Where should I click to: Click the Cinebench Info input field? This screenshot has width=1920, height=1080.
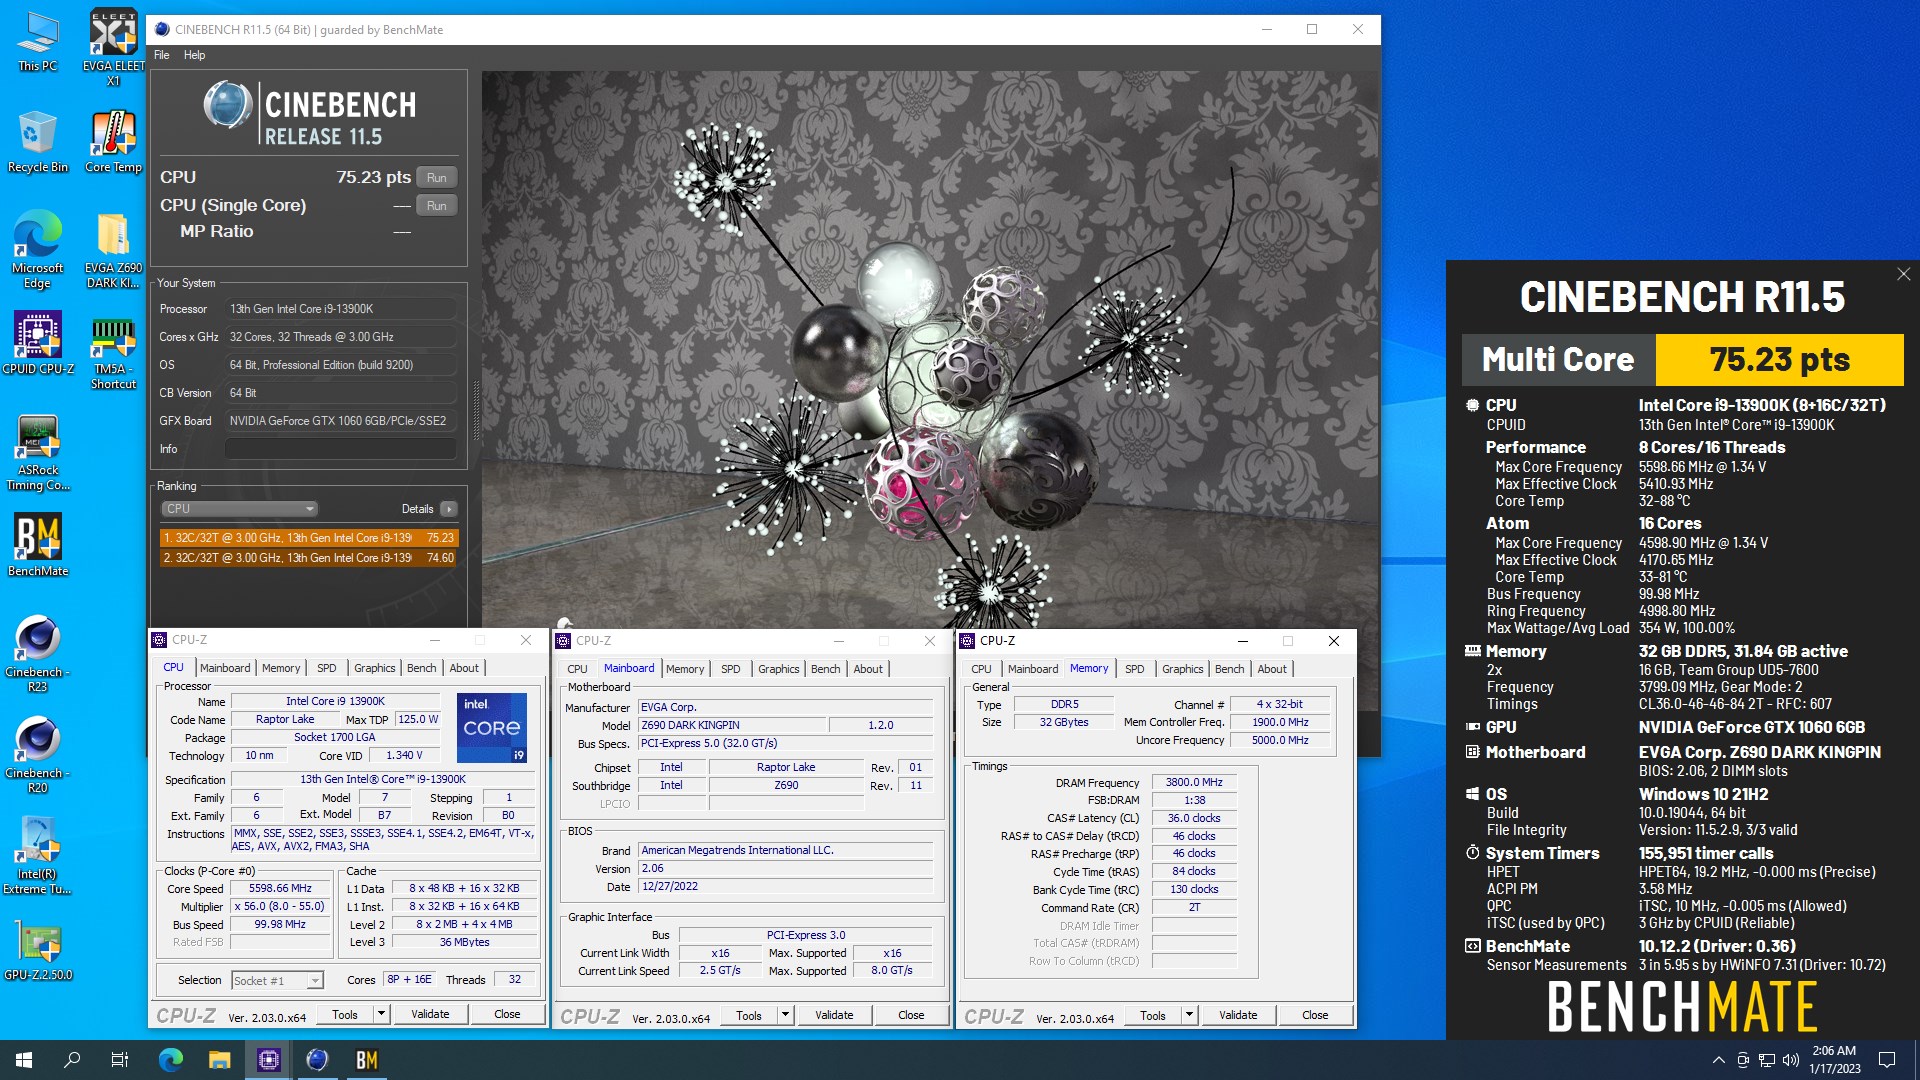tap(340, 449)
